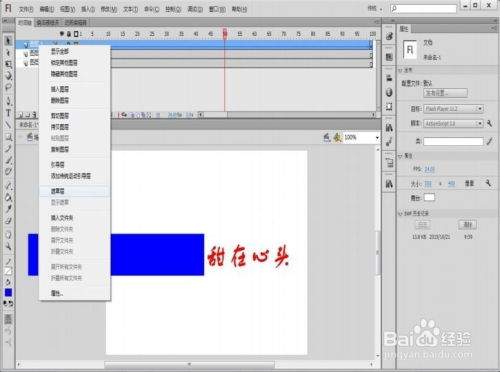Viewport: 500px width, 372px height.
Task: Click the edit symbols icon above stage
Action: [338, 137]
